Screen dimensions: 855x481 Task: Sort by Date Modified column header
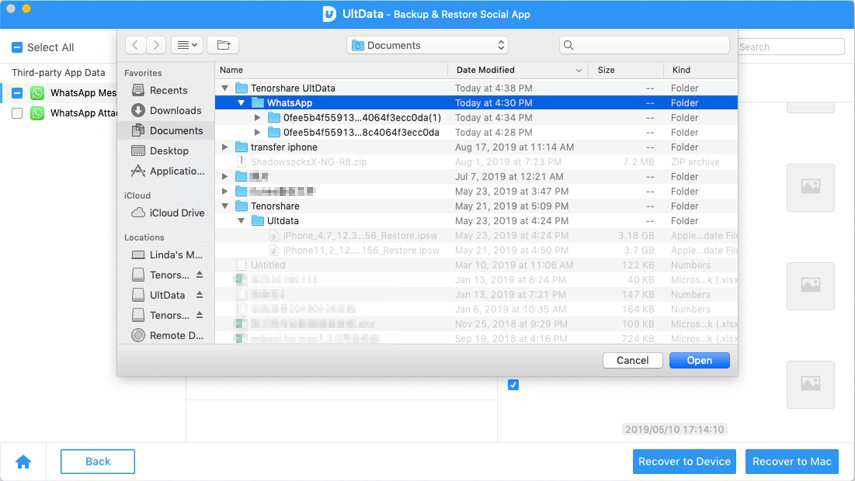(518, 70)
